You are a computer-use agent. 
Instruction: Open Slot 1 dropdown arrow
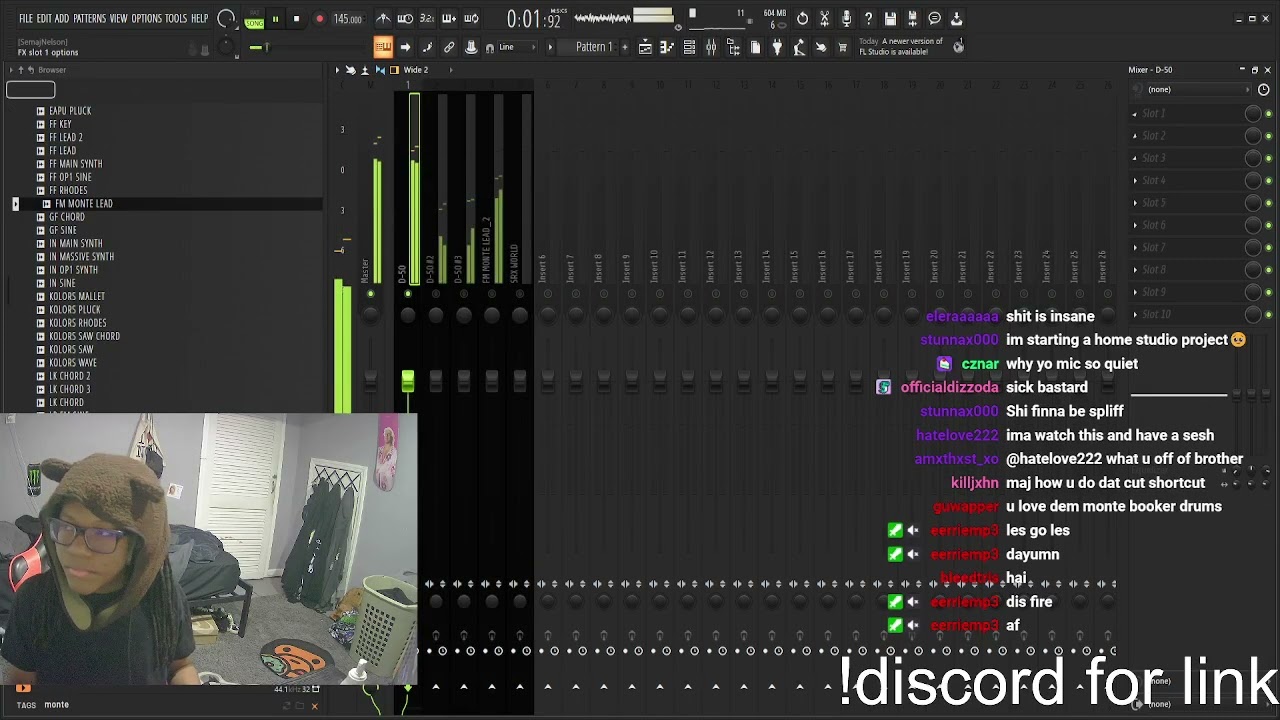[x=1135, y=114]
